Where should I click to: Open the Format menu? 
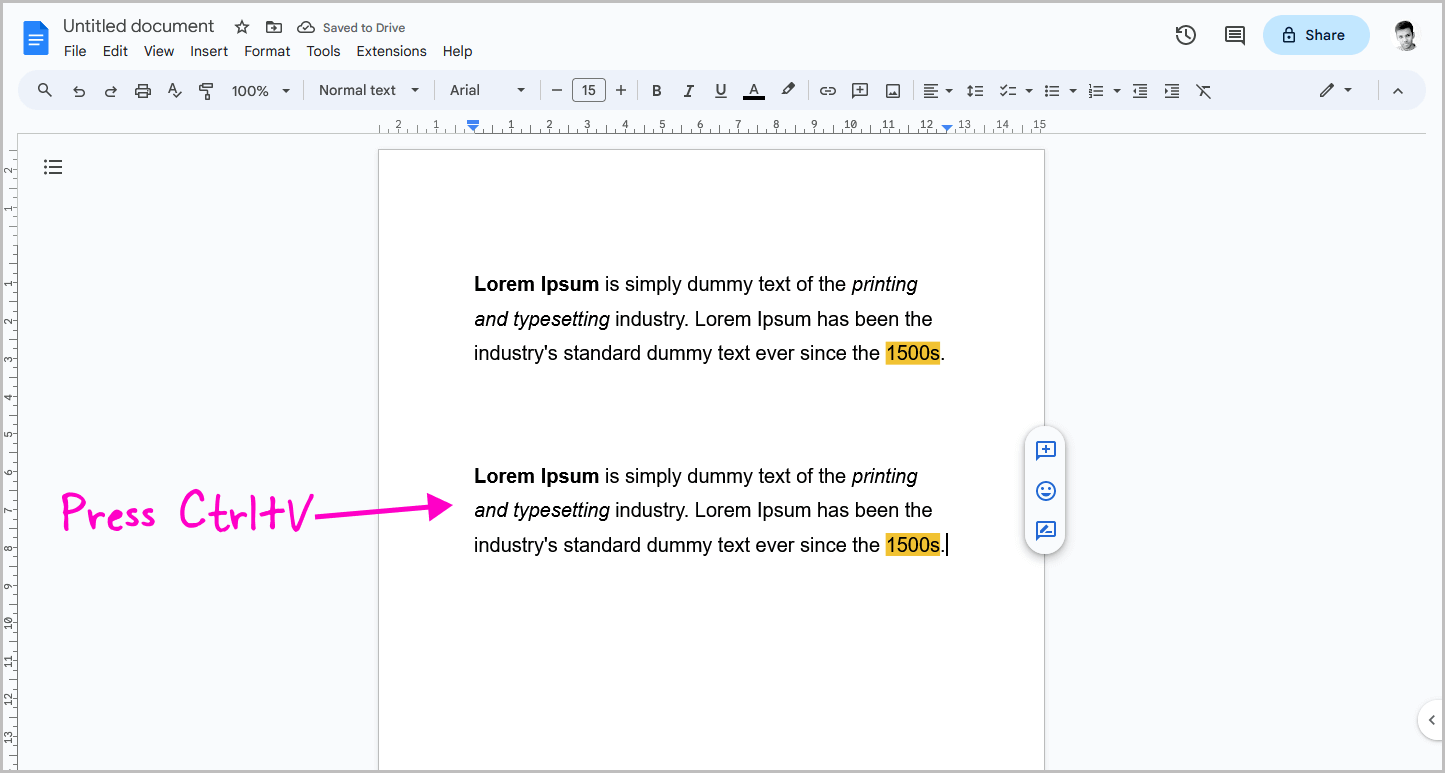coord(266,51)
